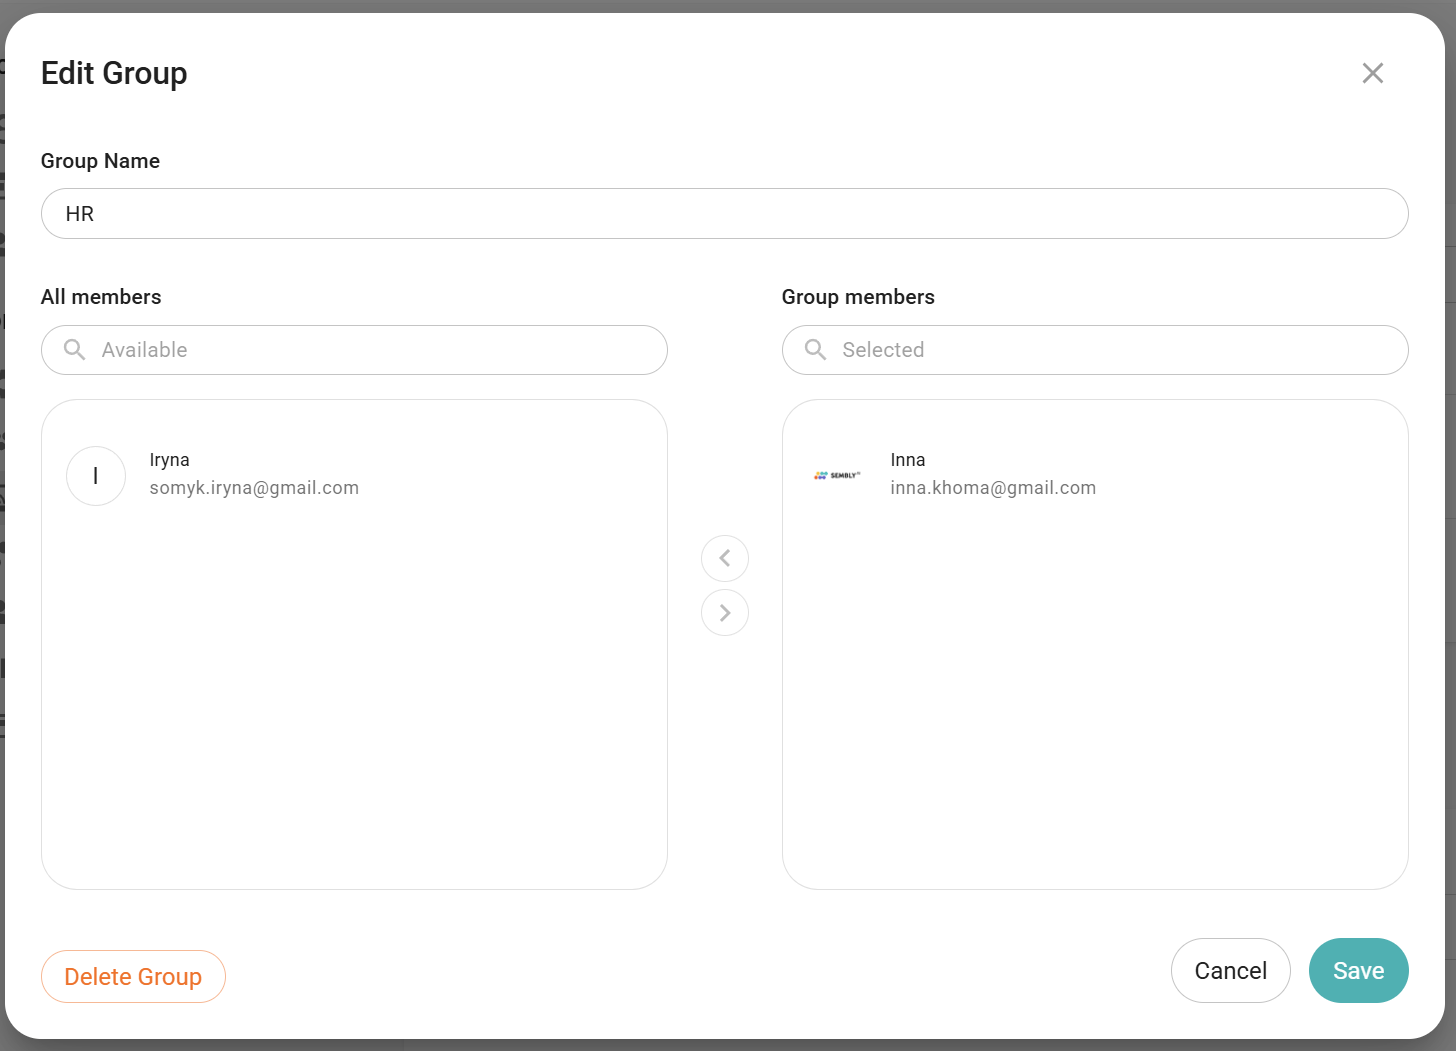Save the group changes
The width and height of the screenshot is (1456, 1051).
click(x=1358, y=970)
